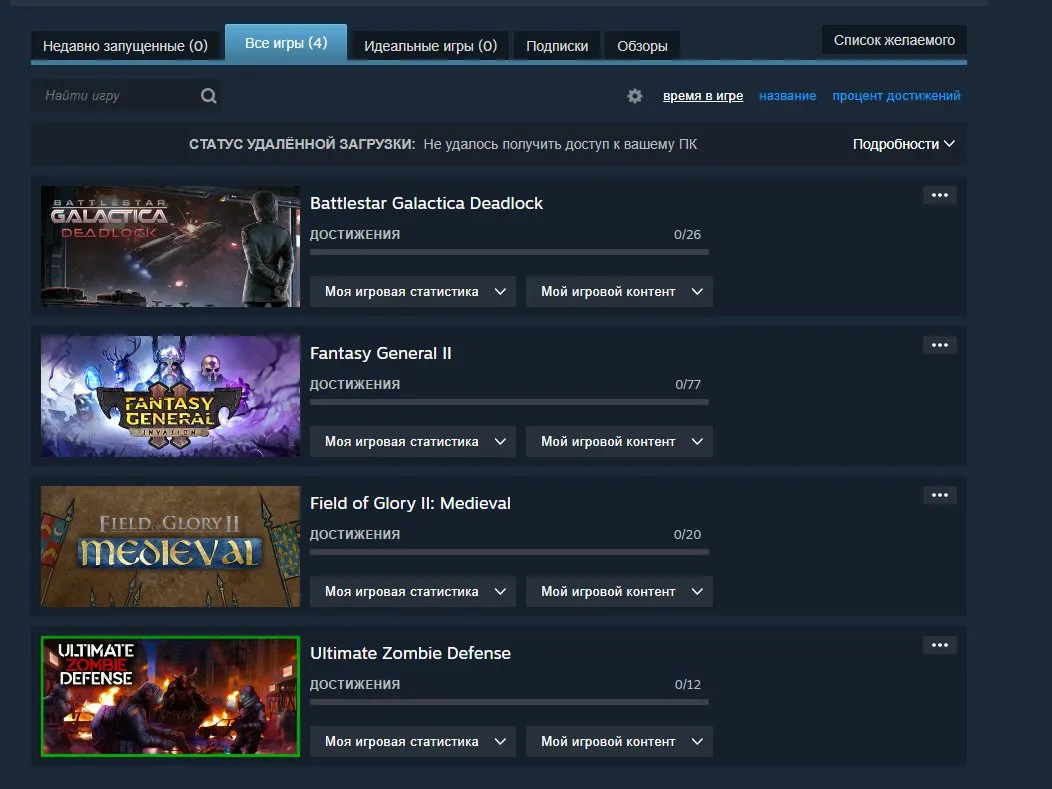The image size is (1052, 789).
Task: Open three-dot menu for Ultimate Zombie Defense
Action: coord(940,645)
